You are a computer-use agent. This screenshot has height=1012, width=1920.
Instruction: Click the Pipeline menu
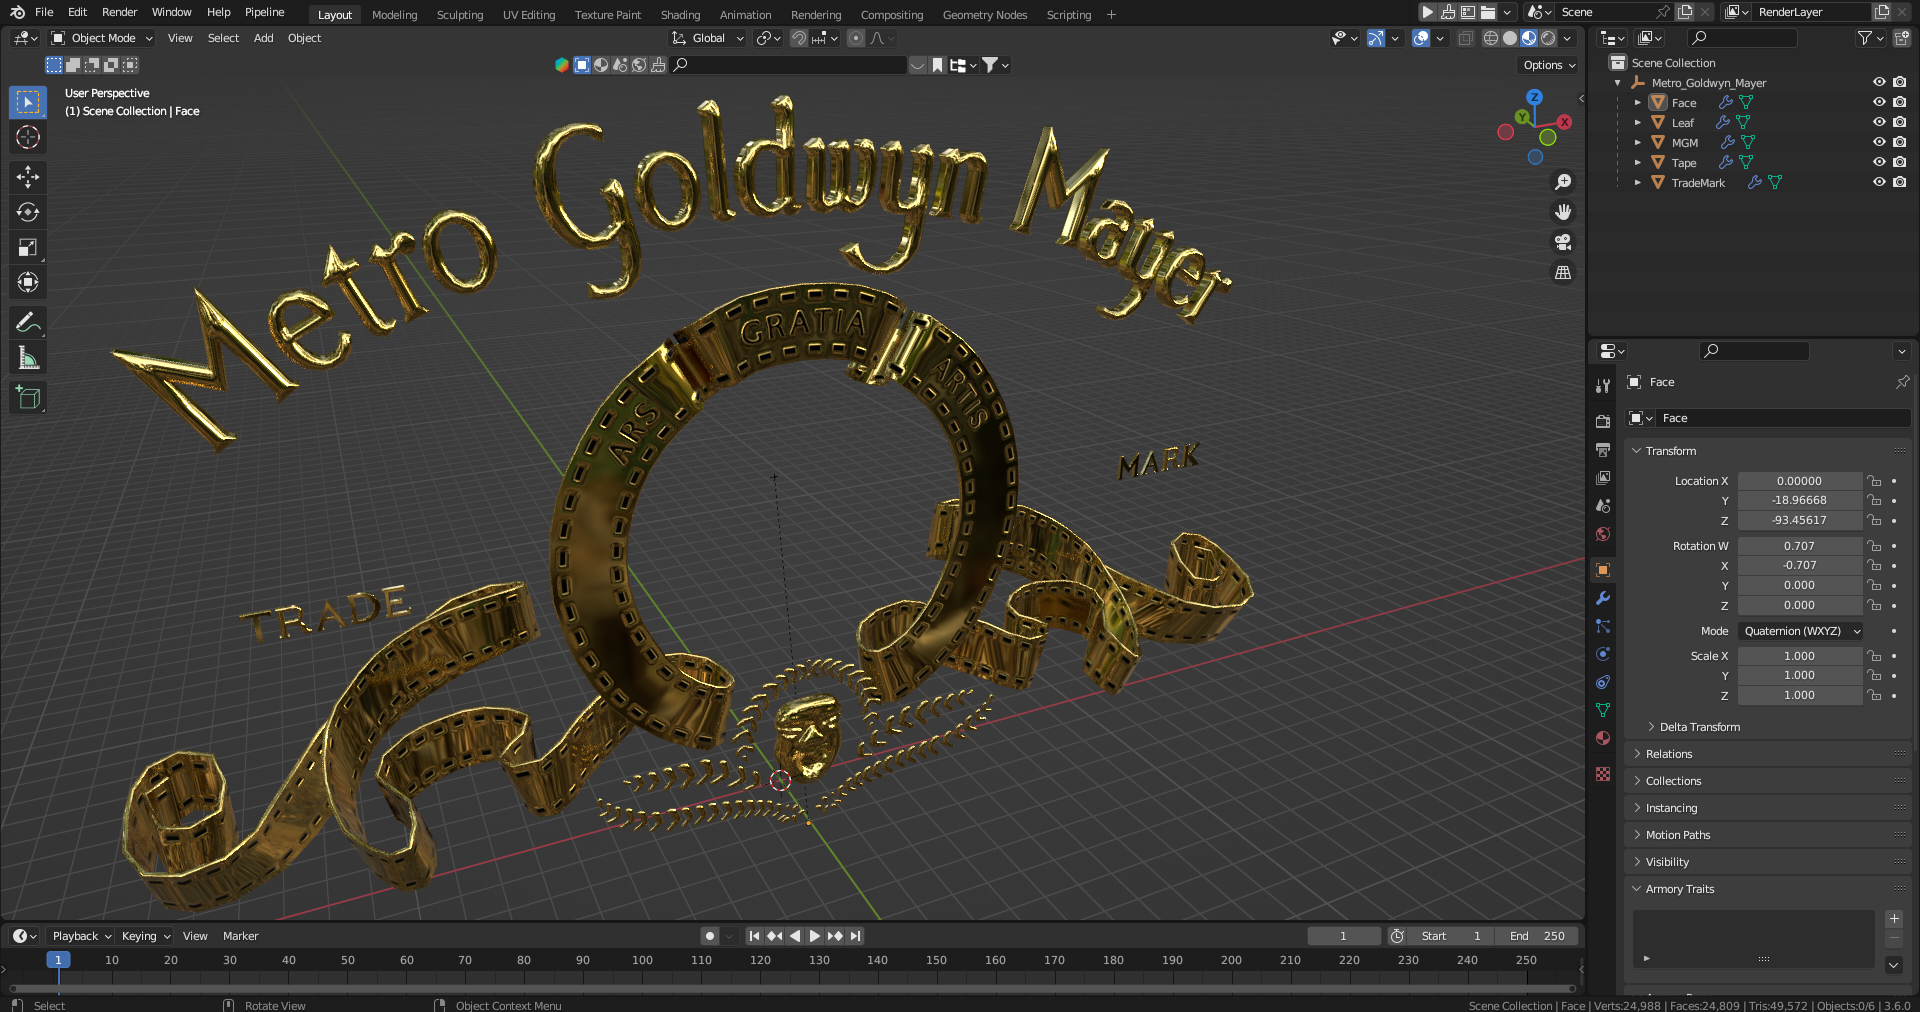click(264, 12)
